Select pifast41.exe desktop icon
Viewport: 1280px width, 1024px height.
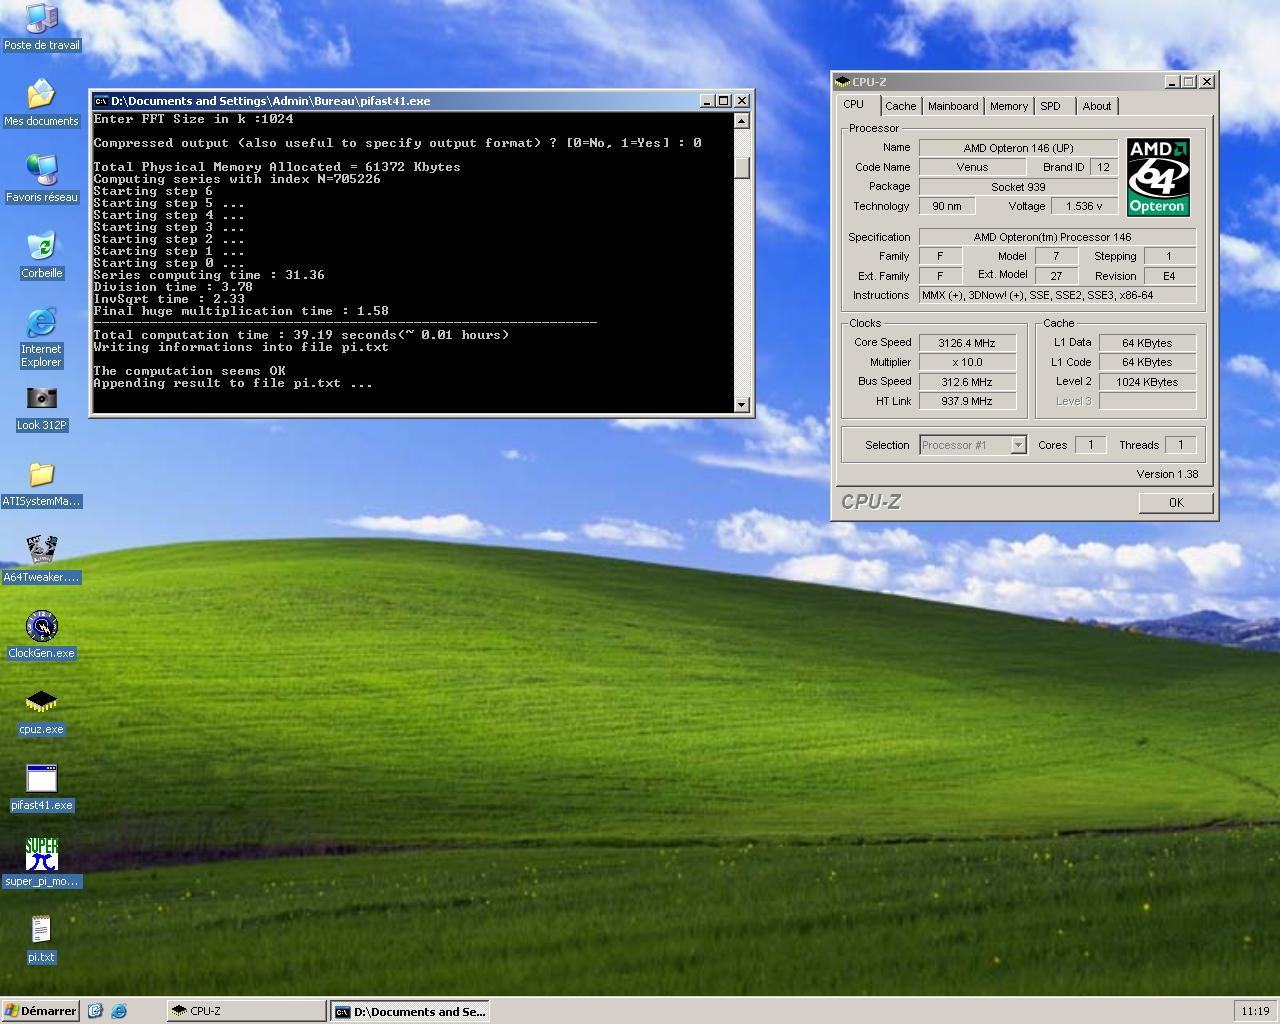coord(41,787)
